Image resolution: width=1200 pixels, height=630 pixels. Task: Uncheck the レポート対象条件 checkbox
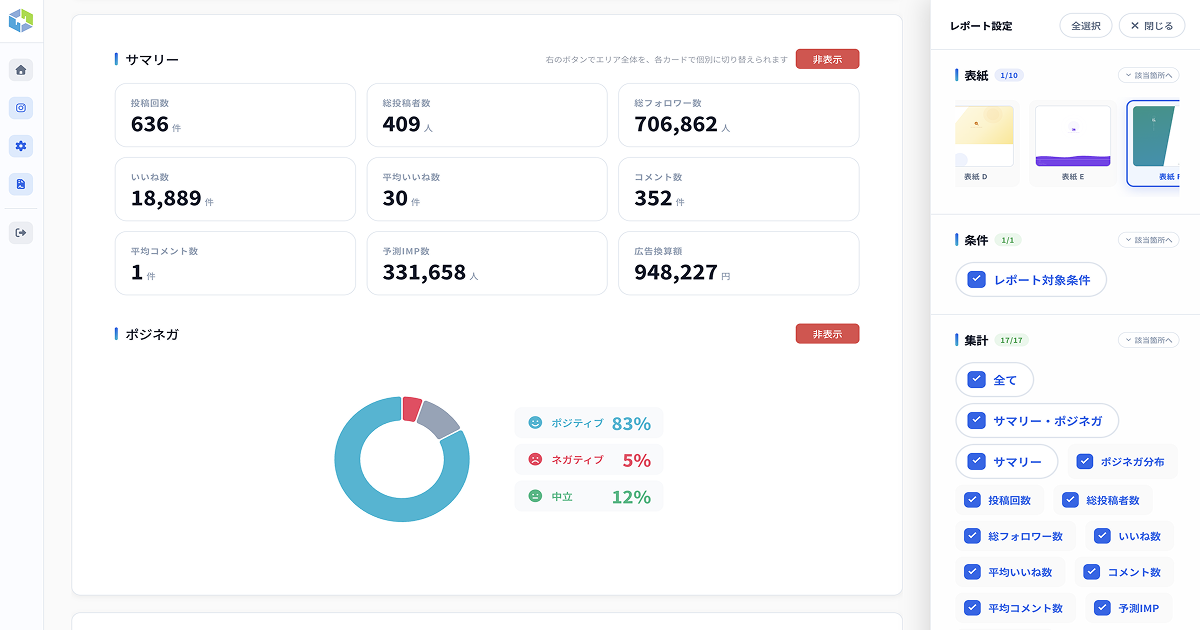[x=976, y=280]
